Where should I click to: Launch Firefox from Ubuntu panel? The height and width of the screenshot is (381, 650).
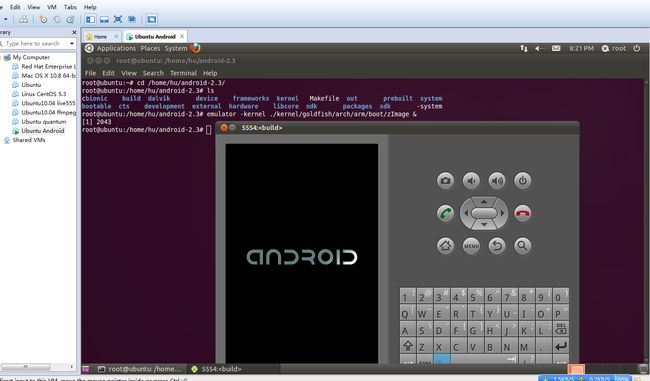(195, 48)
